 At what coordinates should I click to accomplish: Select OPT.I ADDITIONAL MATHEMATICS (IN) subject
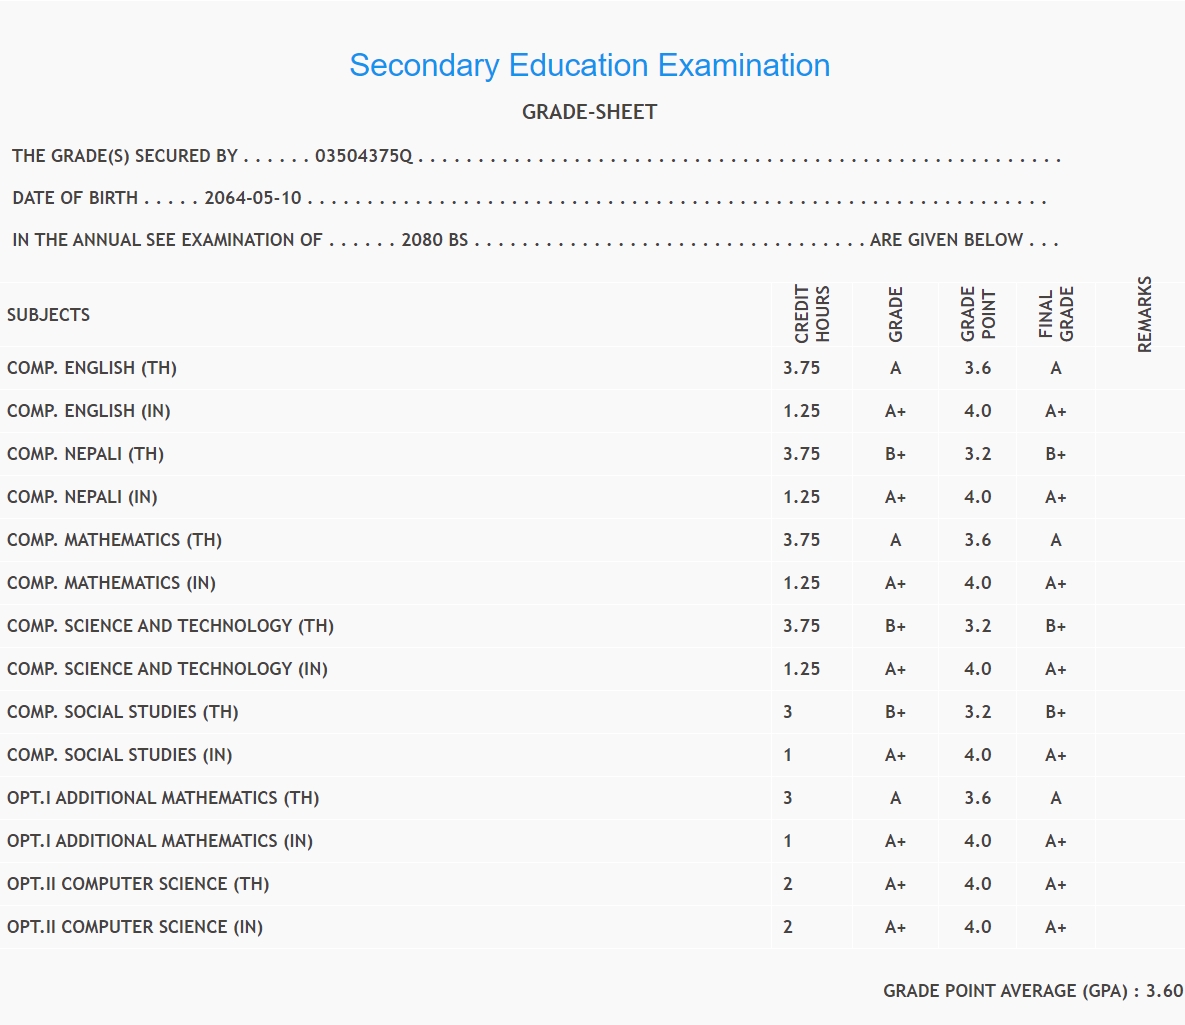tap(160, 841)
